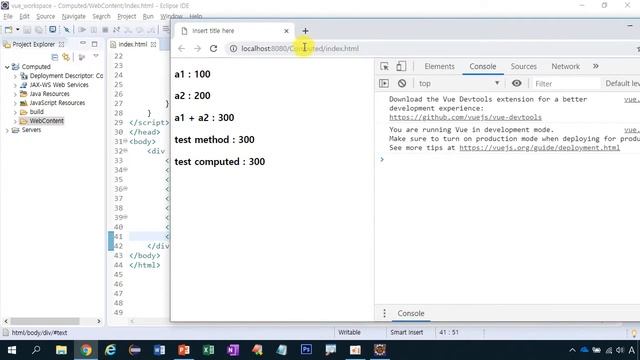Viewport: 640px width, 360px height.
Task: Open the Project Explorer View Menu arrow
Action: pos(96,56)
